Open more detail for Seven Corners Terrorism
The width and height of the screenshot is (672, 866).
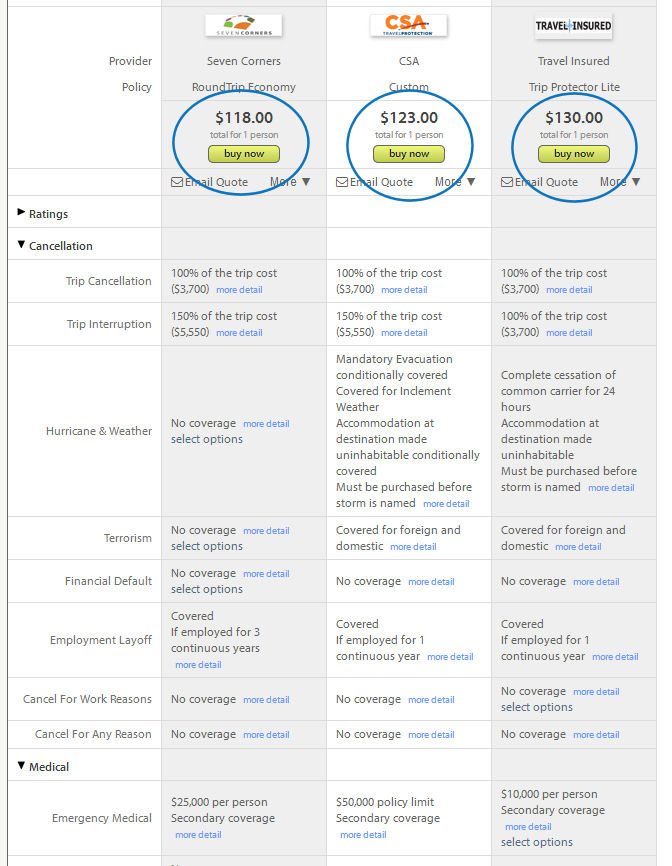tap(266, 531)
